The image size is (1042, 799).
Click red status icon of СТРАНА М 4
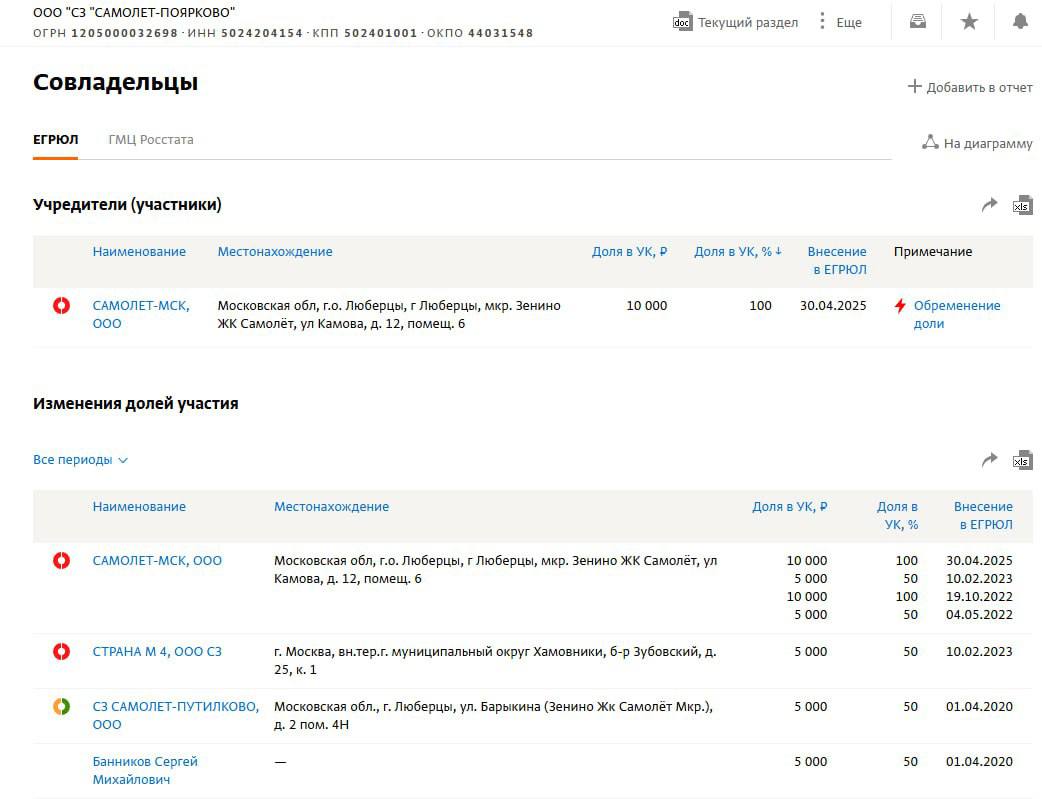[61, 651]
